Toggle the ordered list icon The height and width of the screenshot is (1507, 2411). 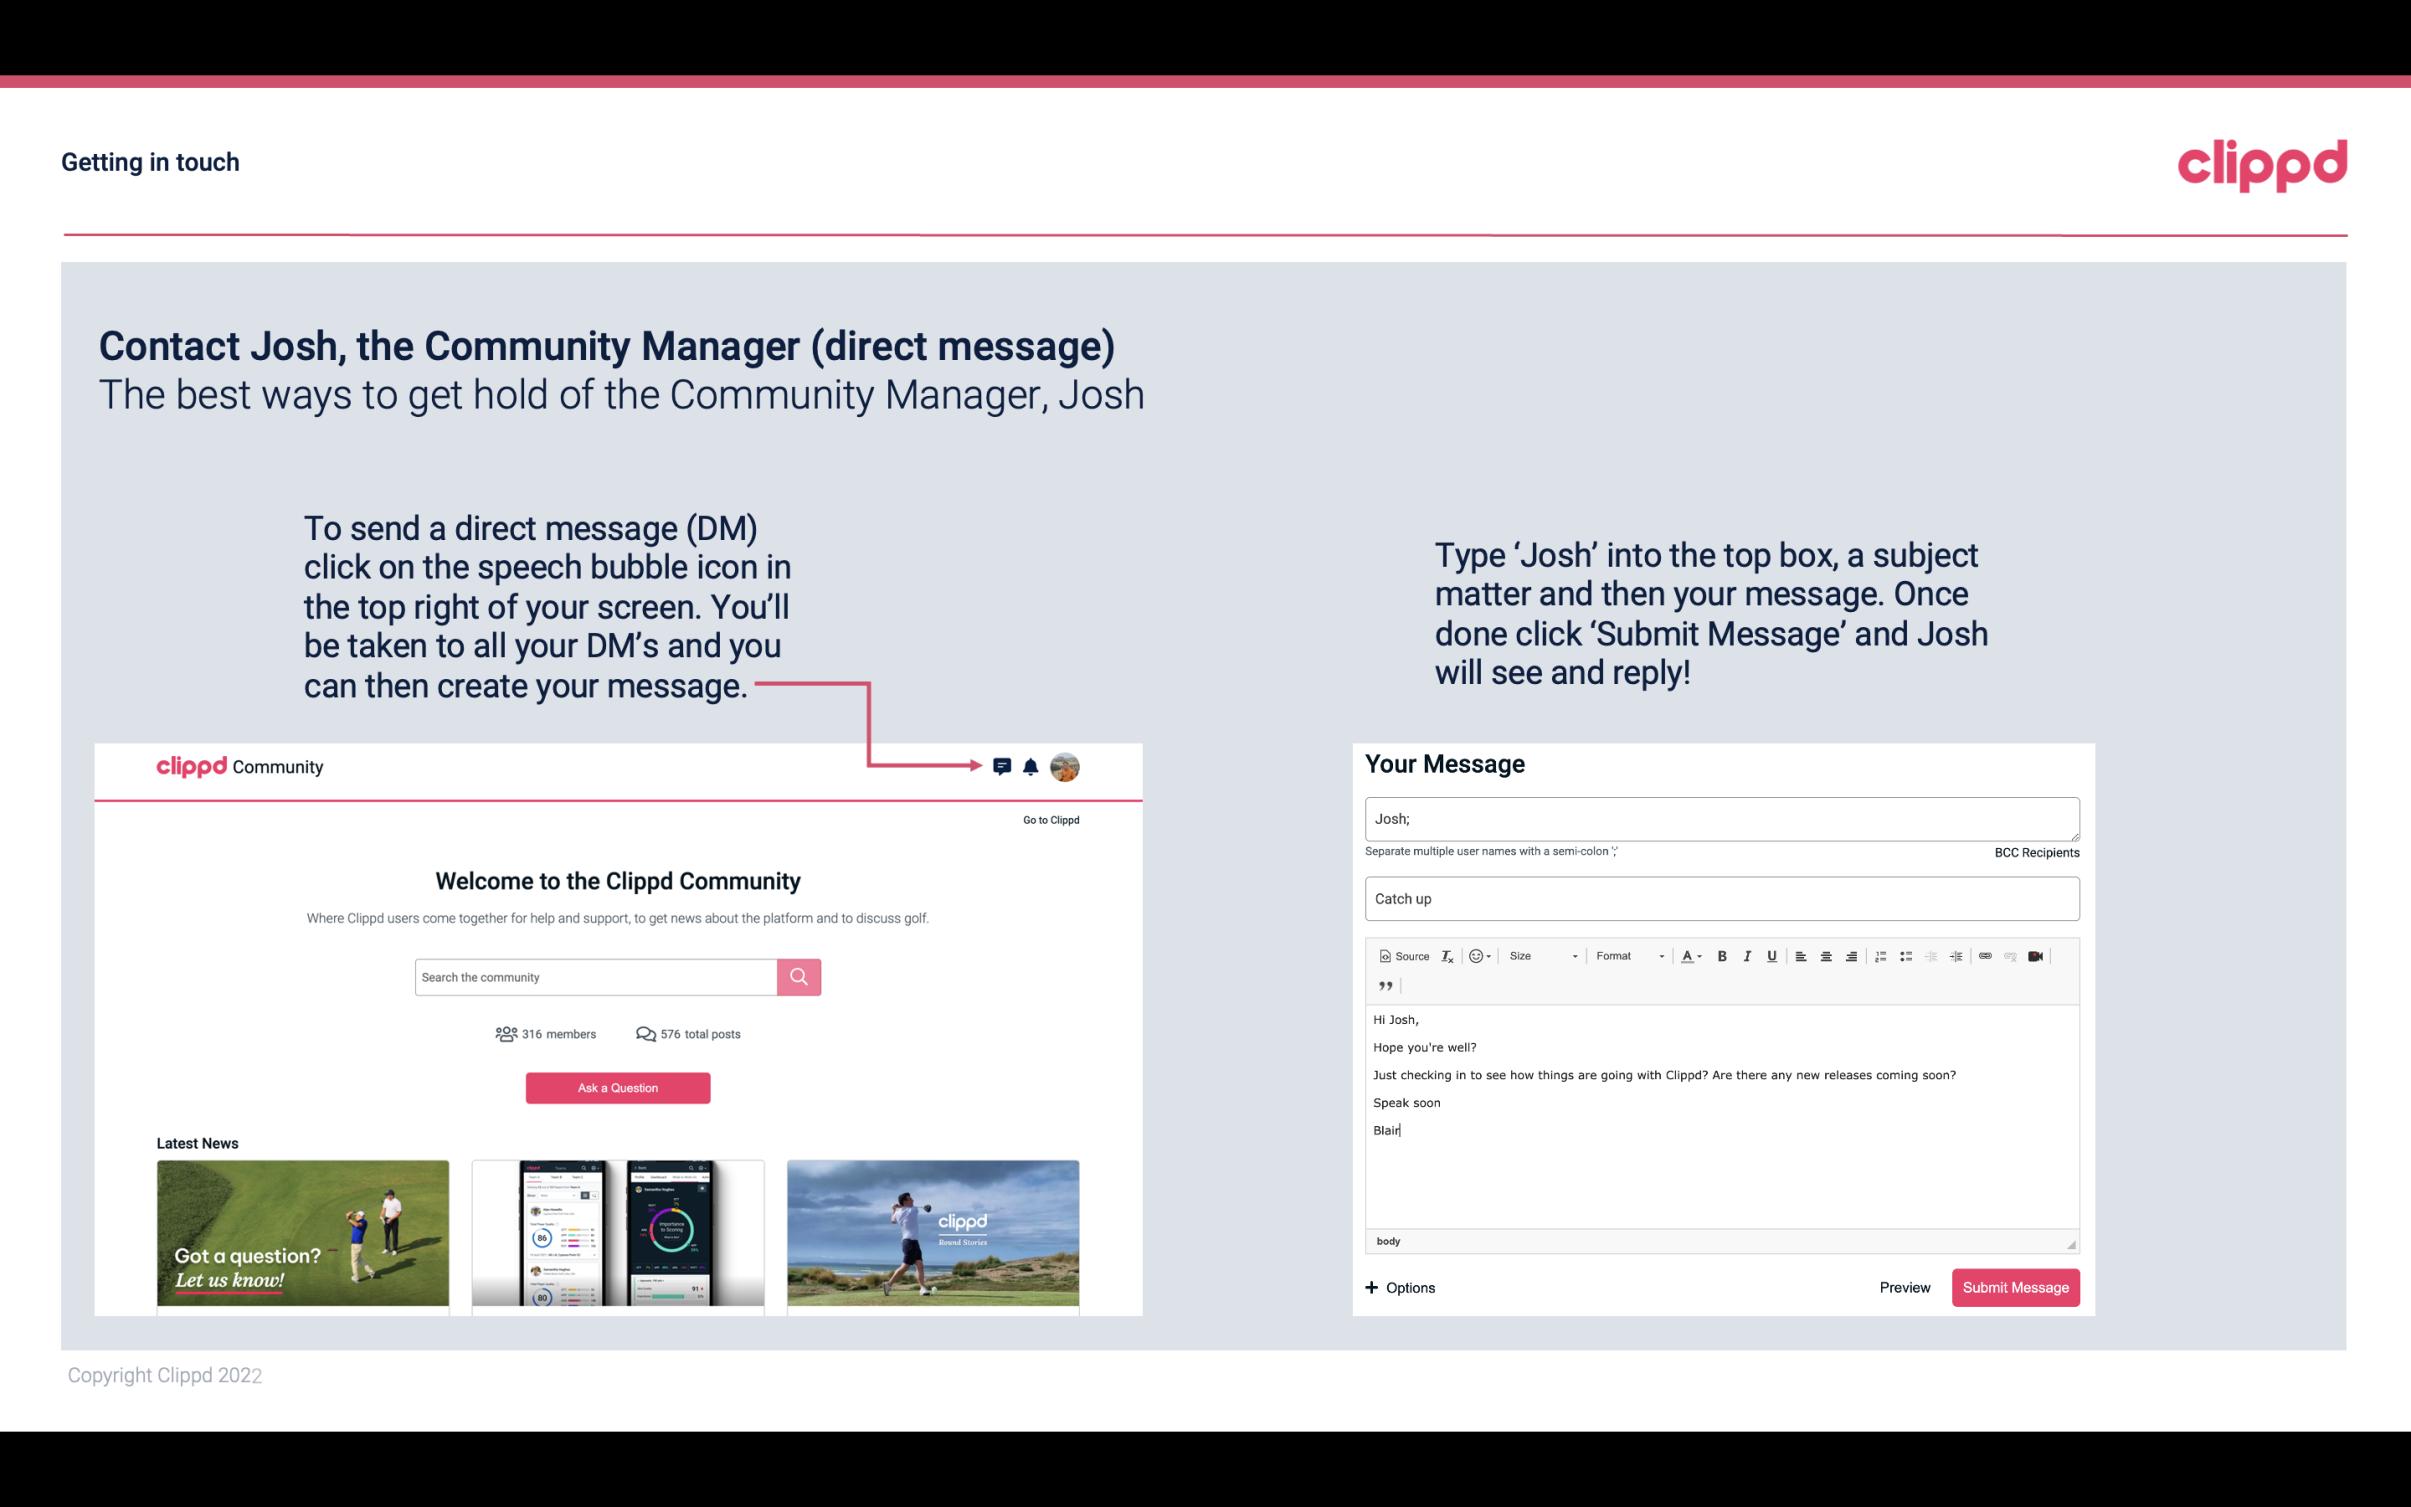click(x=1883, y=957)
